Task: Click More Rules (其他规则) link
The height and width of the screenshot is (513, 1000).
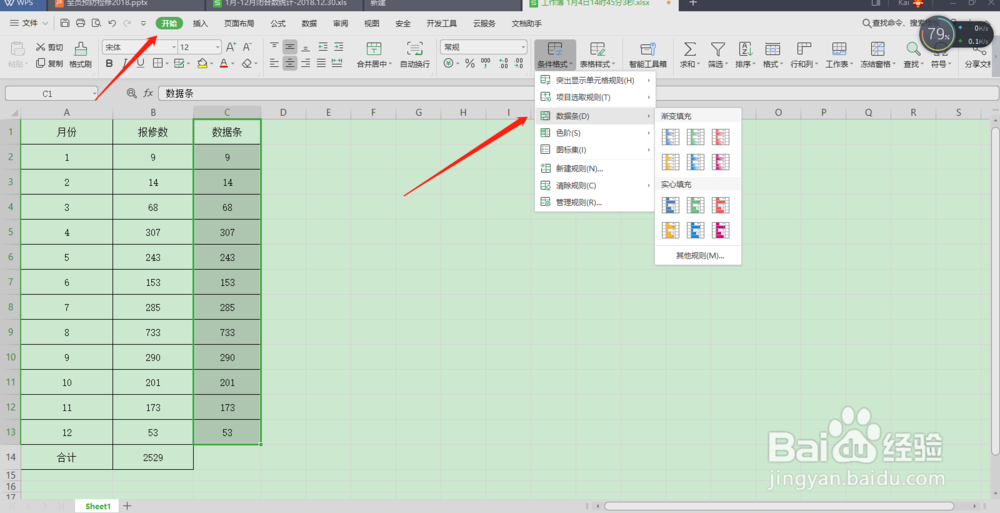Action: click(700, 256)
